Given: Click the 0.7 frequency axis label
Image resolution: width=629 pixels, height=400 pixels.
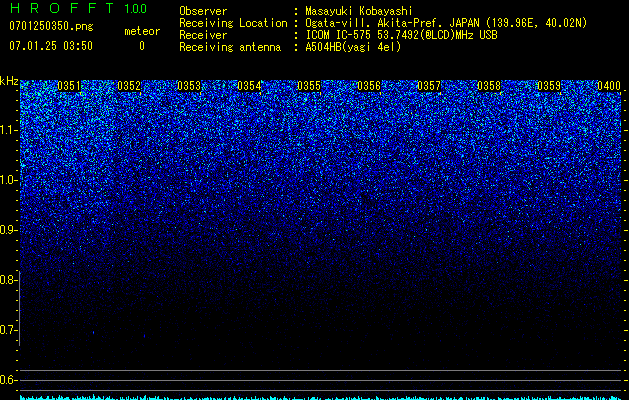Looking at the screenshot, I should pyautogui.click(x=7, y=330).
